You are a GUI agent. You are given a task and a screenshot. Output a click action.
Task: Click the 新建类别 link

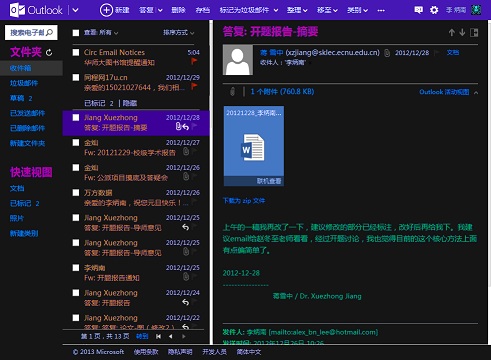pyautogui.click(x=24, y=233)
